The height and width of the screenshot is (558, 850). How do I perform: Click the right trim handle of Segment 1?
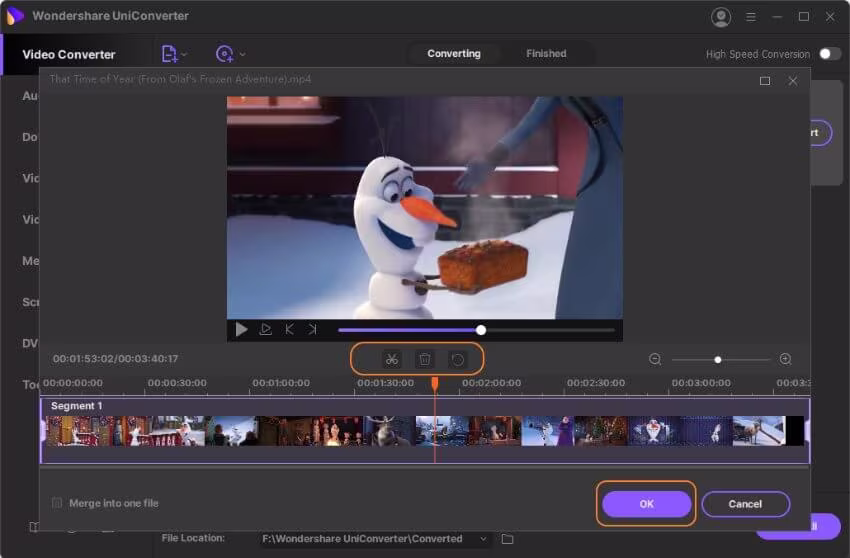click(x=807, y=431)
